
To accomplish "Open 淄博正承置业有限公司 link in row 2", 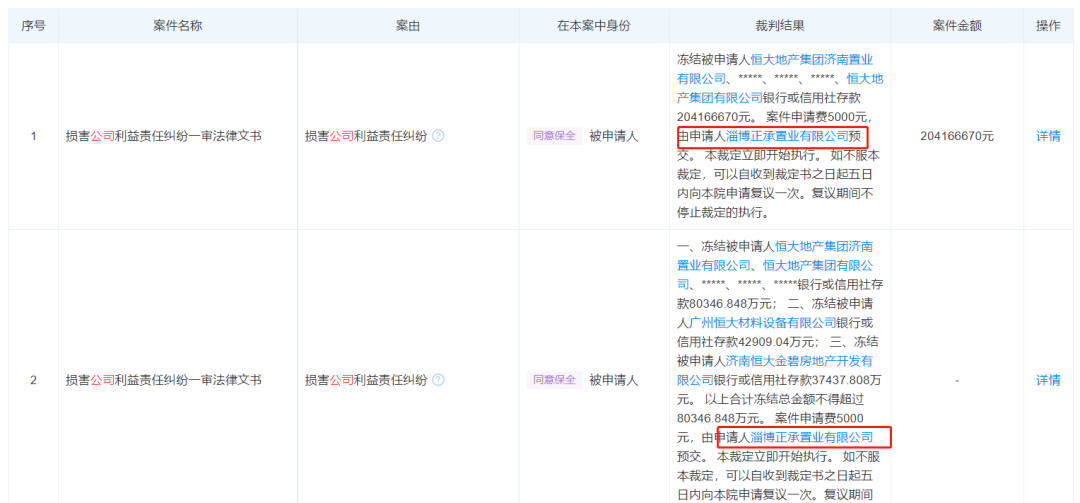I will [811, 437].
